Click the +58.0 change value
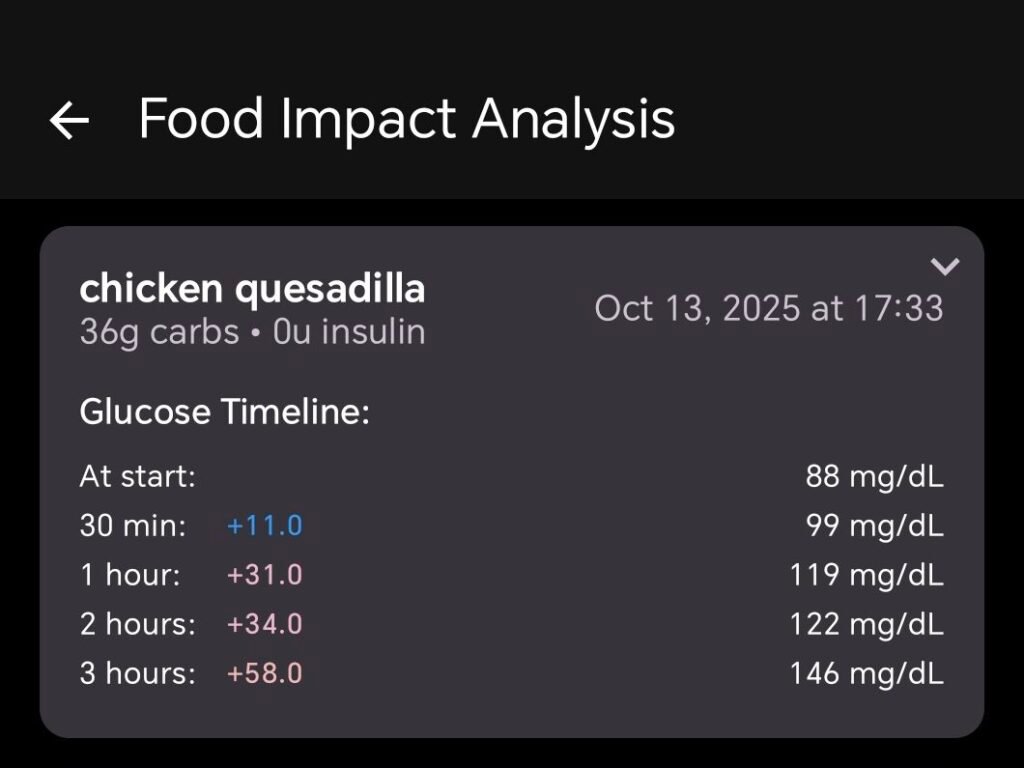This screenshot has width=1024, height=768. point(264,673)
